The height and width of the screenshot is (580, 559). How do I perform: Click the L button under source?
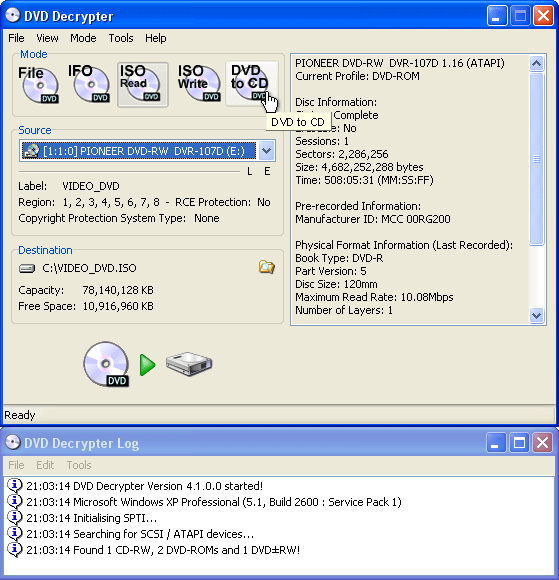[x=250, y=171]
